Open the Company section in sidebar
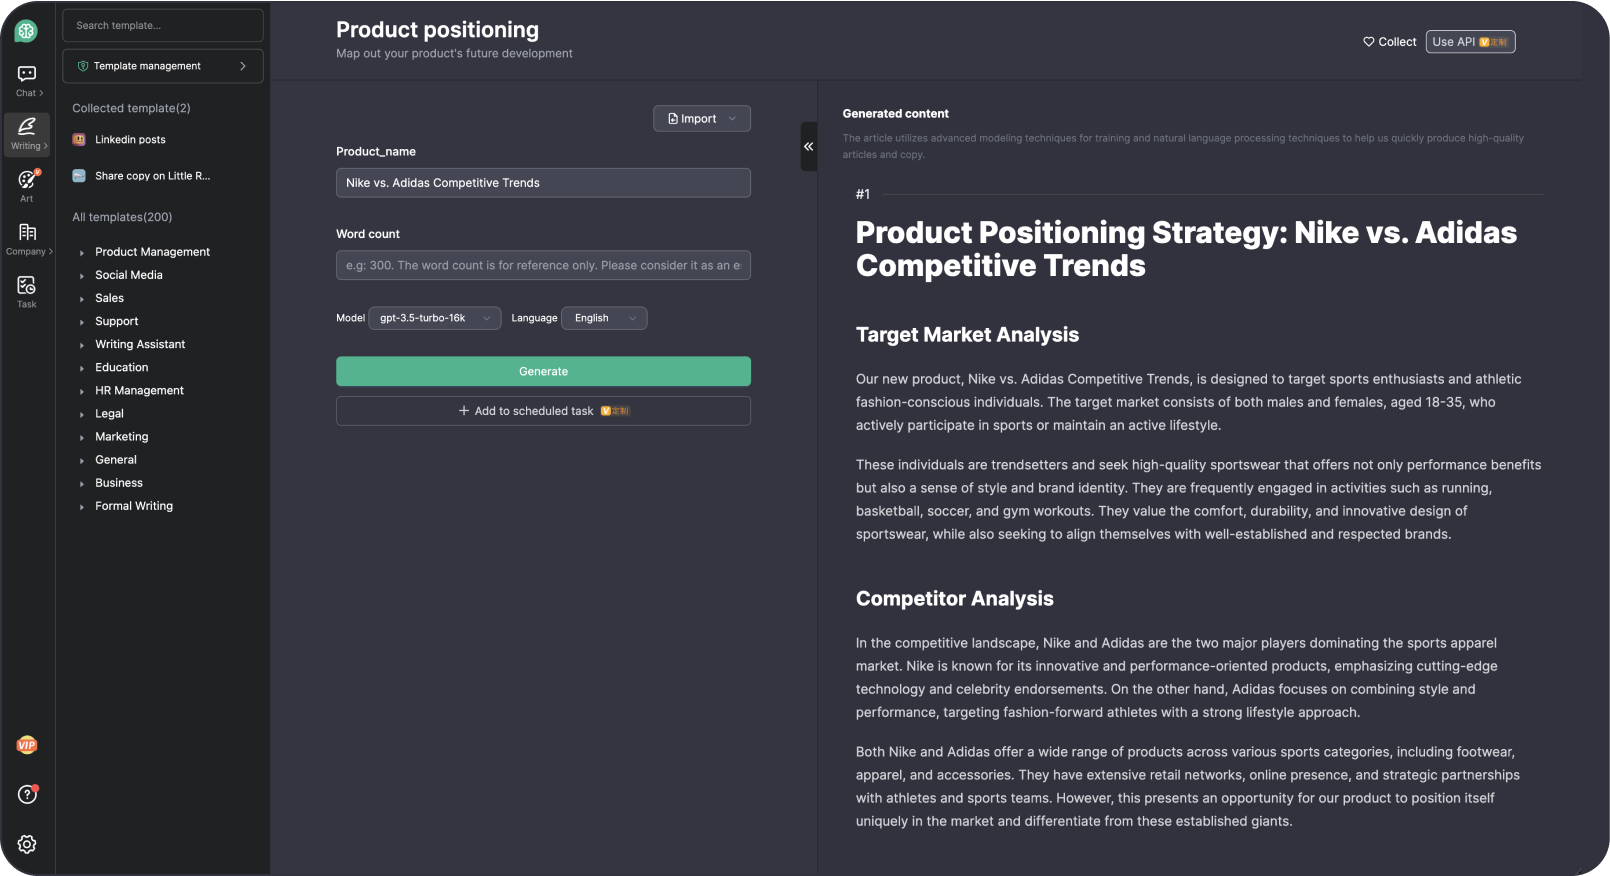Viewport: 1610px width, 876px height. 27,239
